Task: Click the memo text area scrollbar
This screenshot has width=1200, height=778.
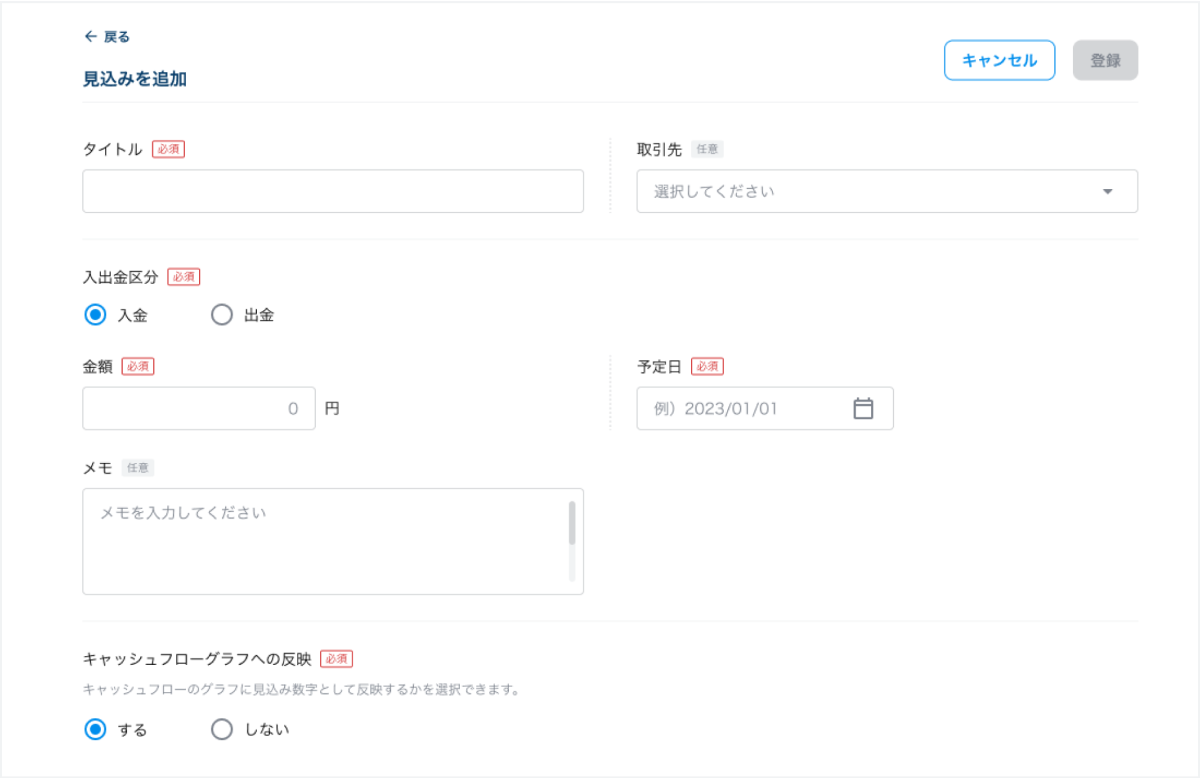Action: click(x=572, y=523)
